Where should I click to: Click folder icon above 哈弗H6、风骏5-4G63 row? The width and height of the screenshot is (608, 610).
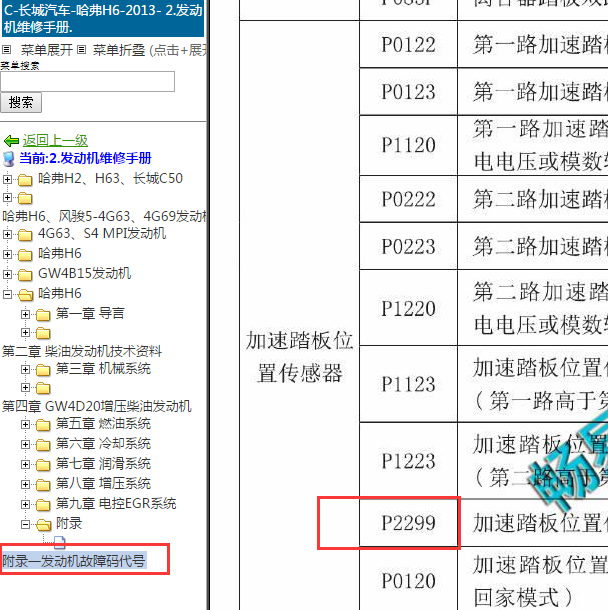click(x=25, y=198)
